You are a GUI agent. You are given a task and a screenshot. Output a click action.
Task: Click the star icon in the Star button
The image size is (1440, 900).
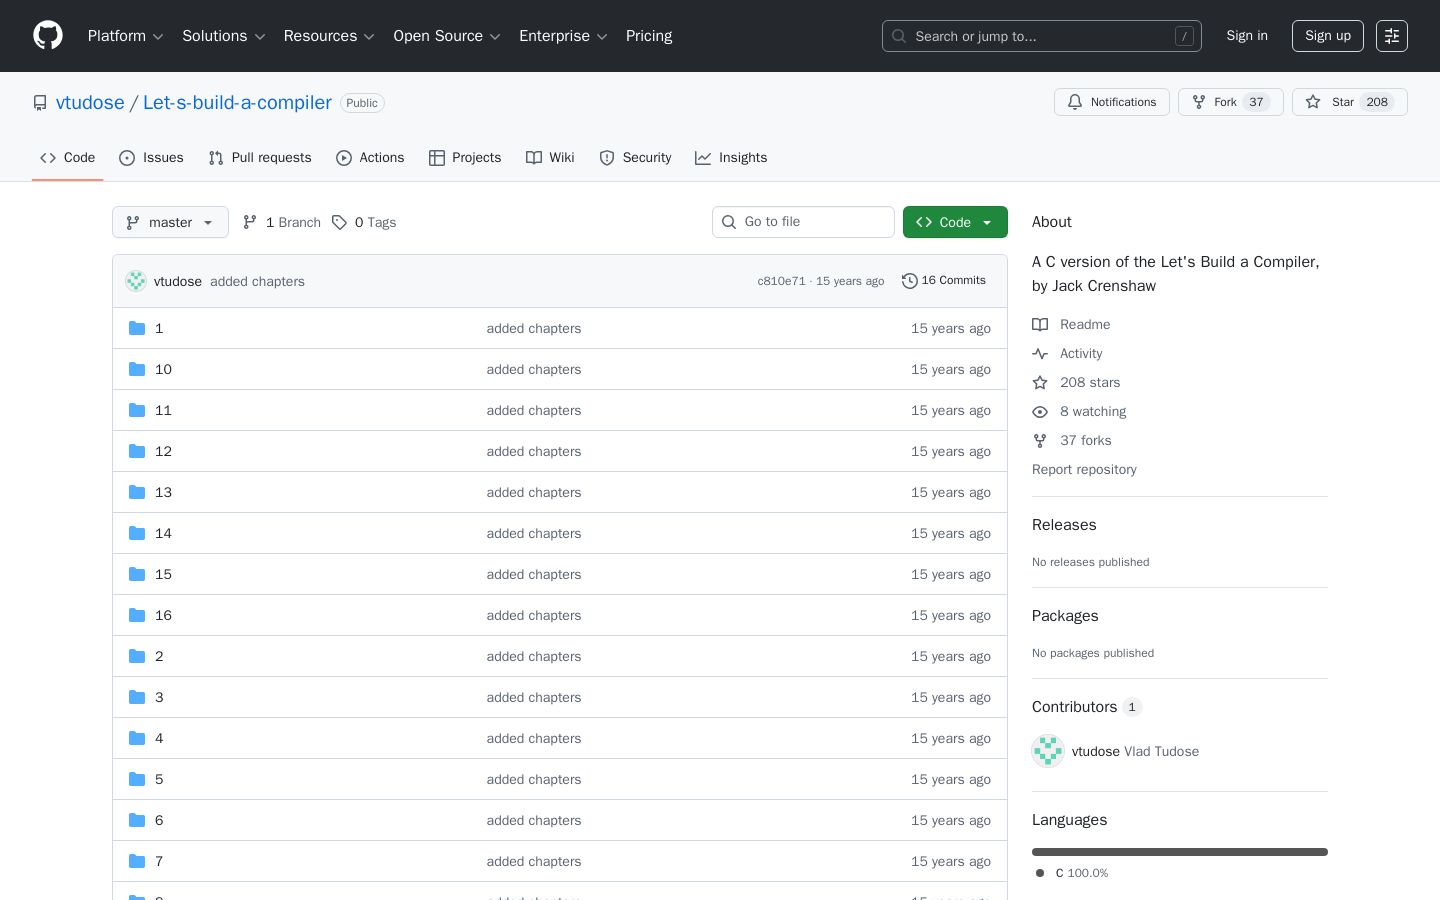pos(1313,102)
